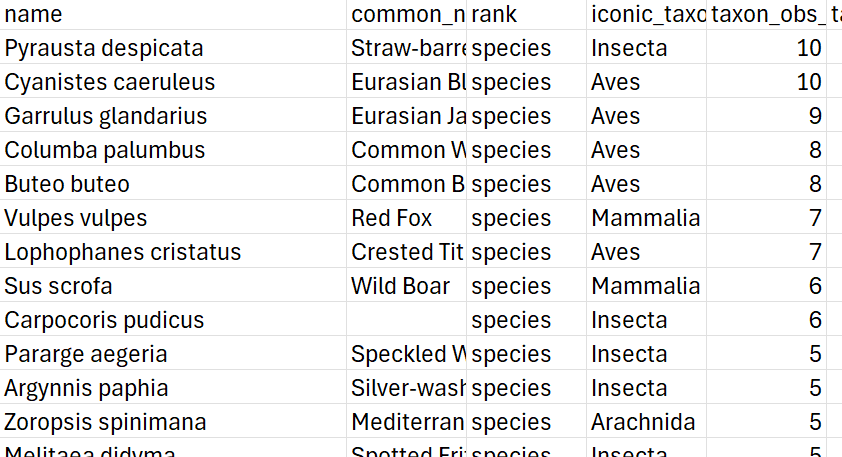Click the 'Arachnida' taxon cell
This screenshot has height=457, width=842.
pos(643,422)
